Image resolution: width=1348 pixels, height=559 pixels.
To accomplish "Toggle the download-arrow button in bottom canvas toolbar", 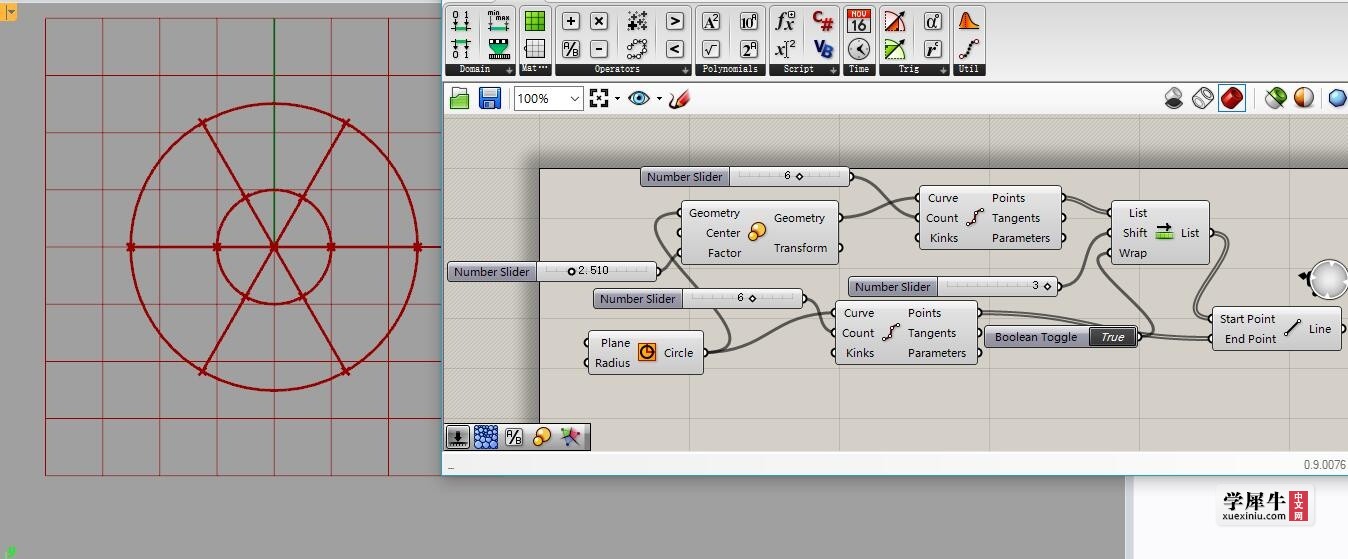I will coord(458,437).
